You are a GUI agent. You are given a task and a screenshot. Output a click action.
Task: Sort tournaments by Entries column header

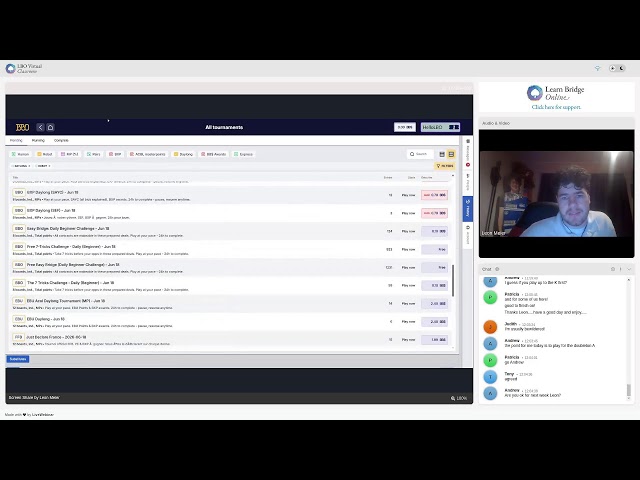point(388,178)
